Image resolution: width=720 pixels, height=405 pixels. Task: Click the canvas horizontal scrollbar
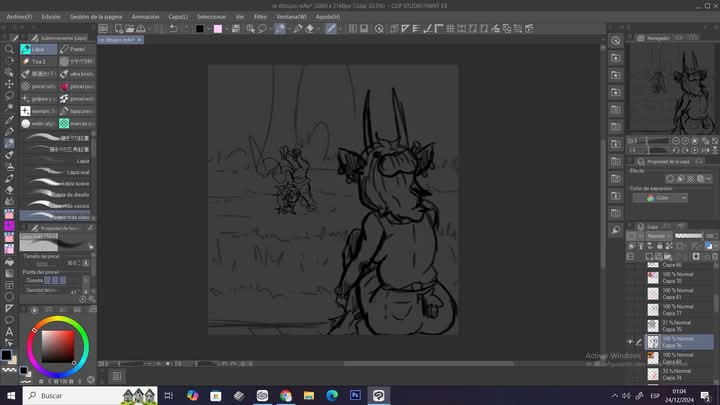(x=428, y=364)
